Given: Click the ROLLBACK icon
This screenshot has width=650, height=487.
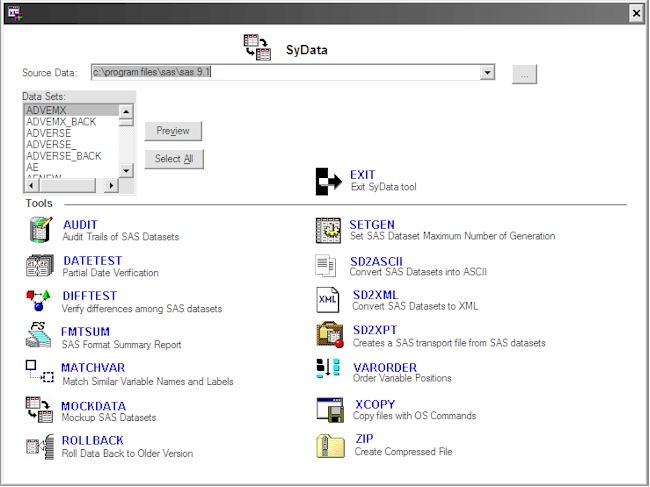Looking at the screenshot, I should (40, 446).
